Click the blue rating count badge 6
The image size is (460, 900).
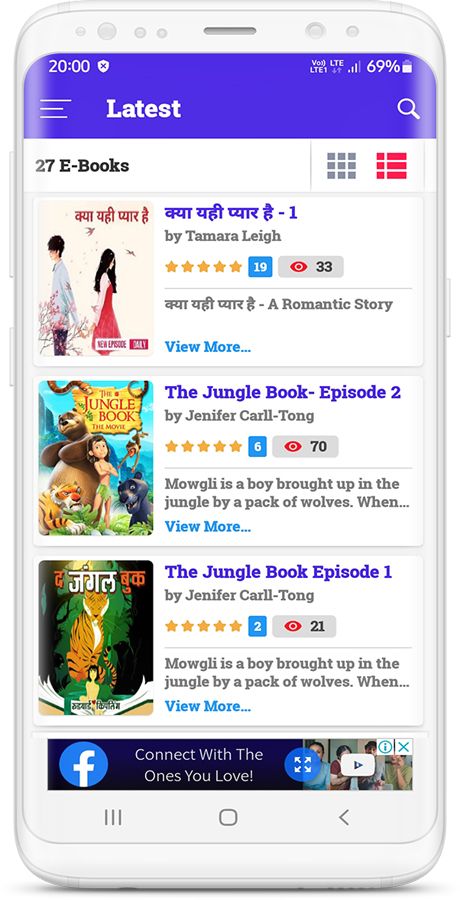(x=257, y=447)
